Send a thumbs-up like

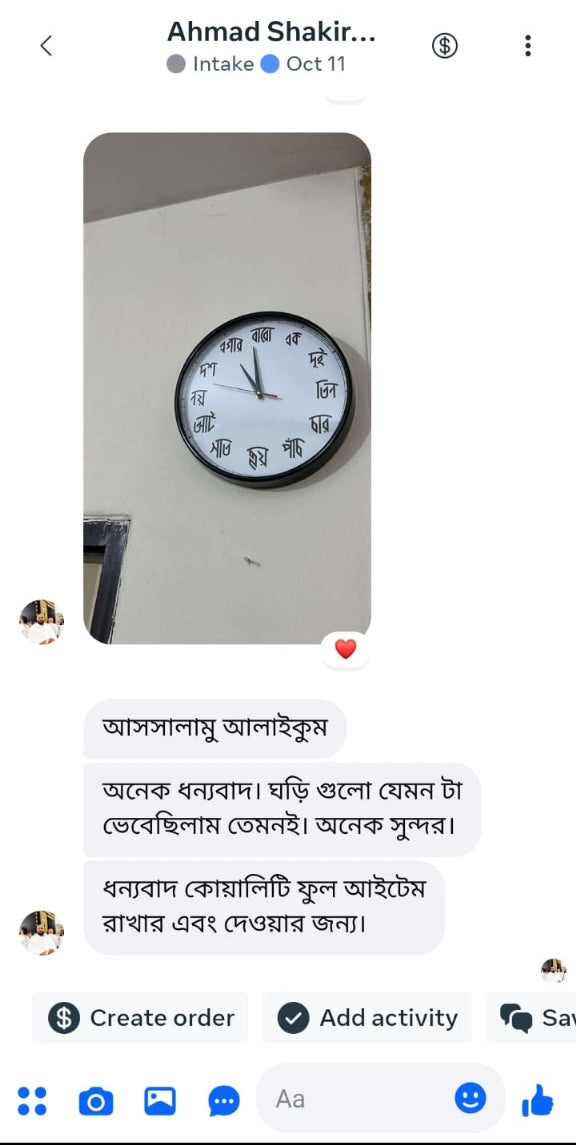pos(537,1100)
